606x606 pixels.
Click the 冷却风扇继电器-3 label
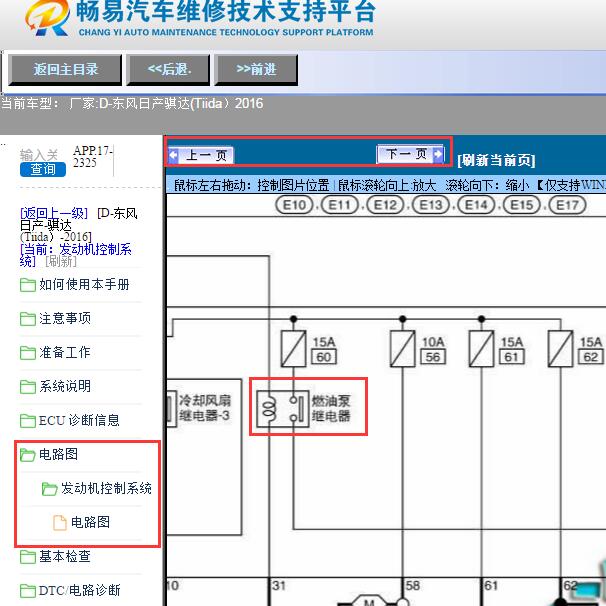(204, 408)
